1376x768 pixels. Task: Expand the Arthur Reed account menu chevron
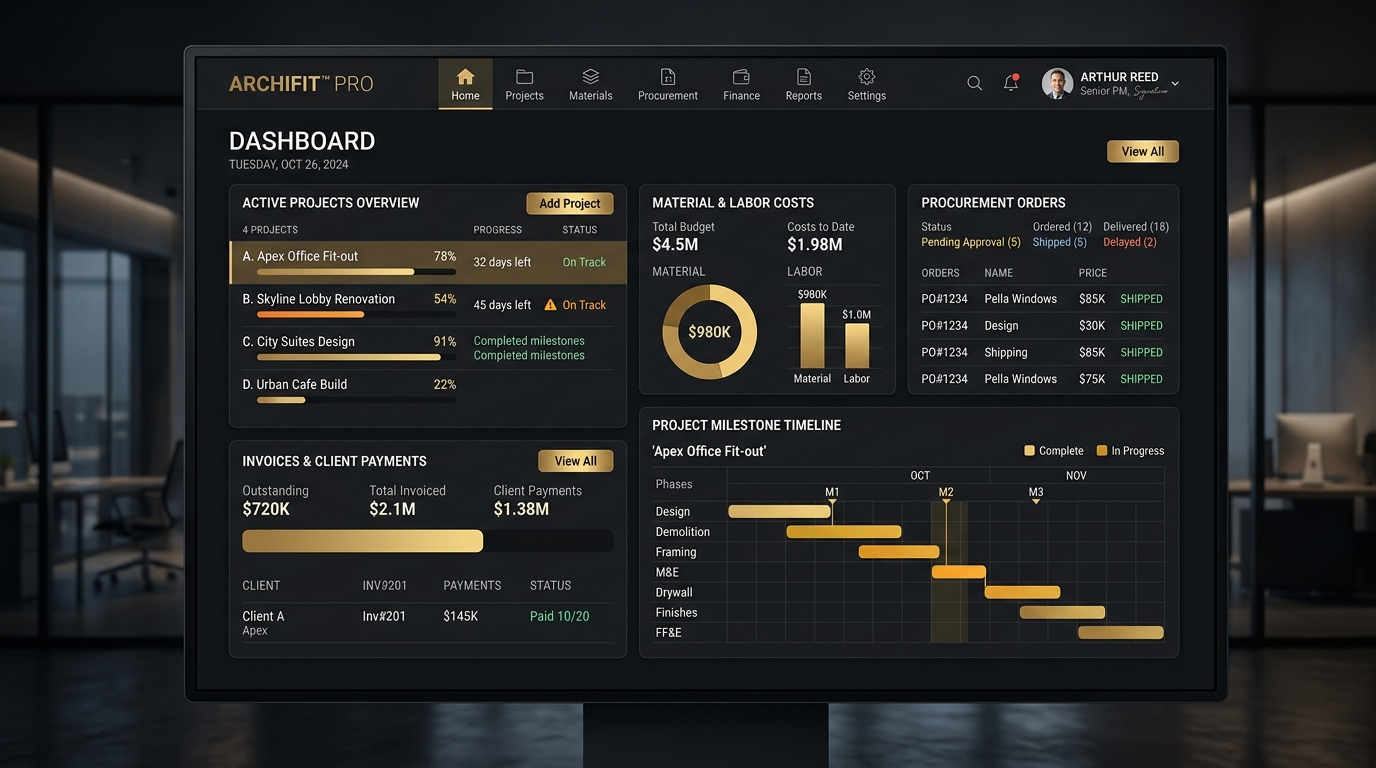(1175, 84)
